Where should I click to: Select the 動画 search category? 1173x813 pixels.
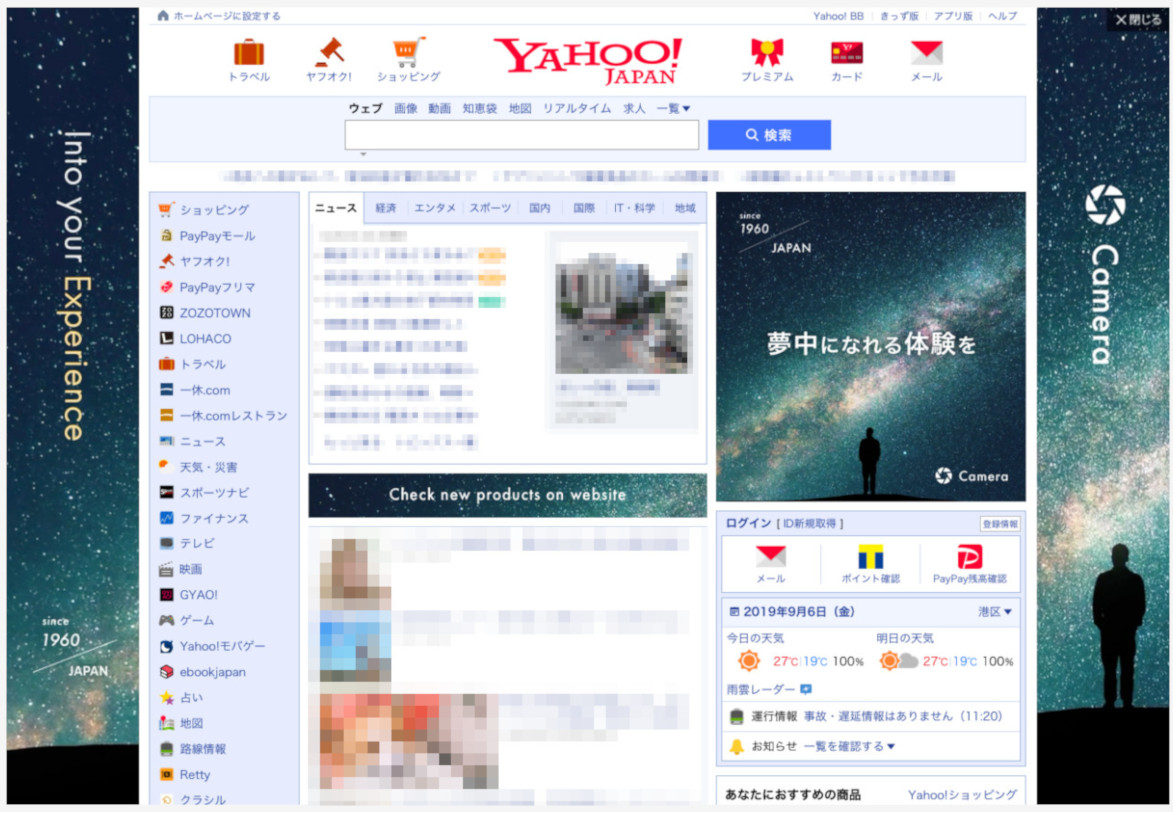pos(439,108)
